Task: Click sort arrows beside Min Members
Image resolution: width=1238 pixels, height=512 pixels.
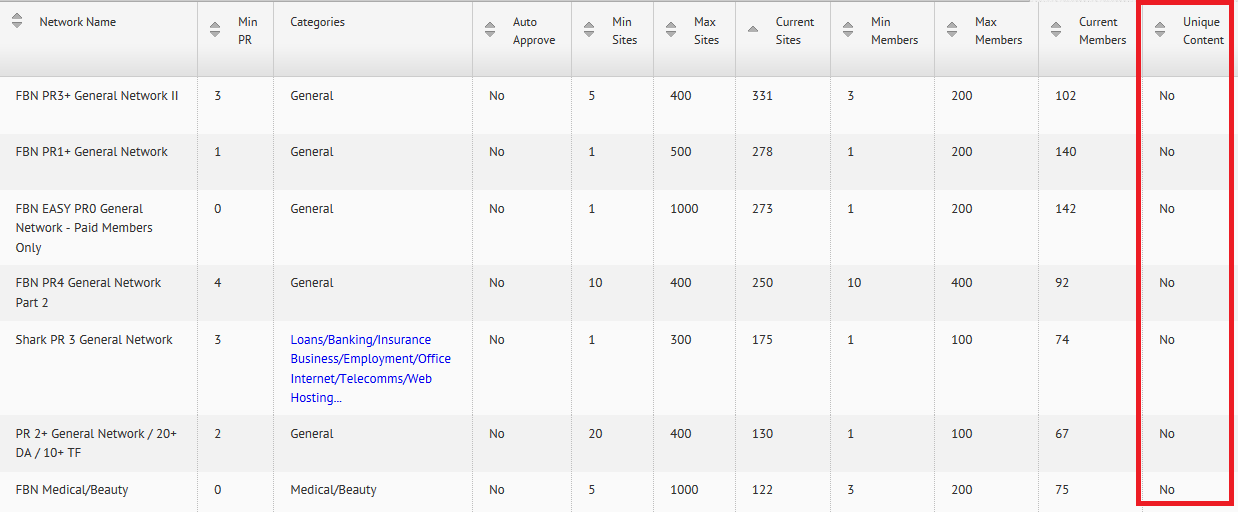Action: (x=847, y=30)
